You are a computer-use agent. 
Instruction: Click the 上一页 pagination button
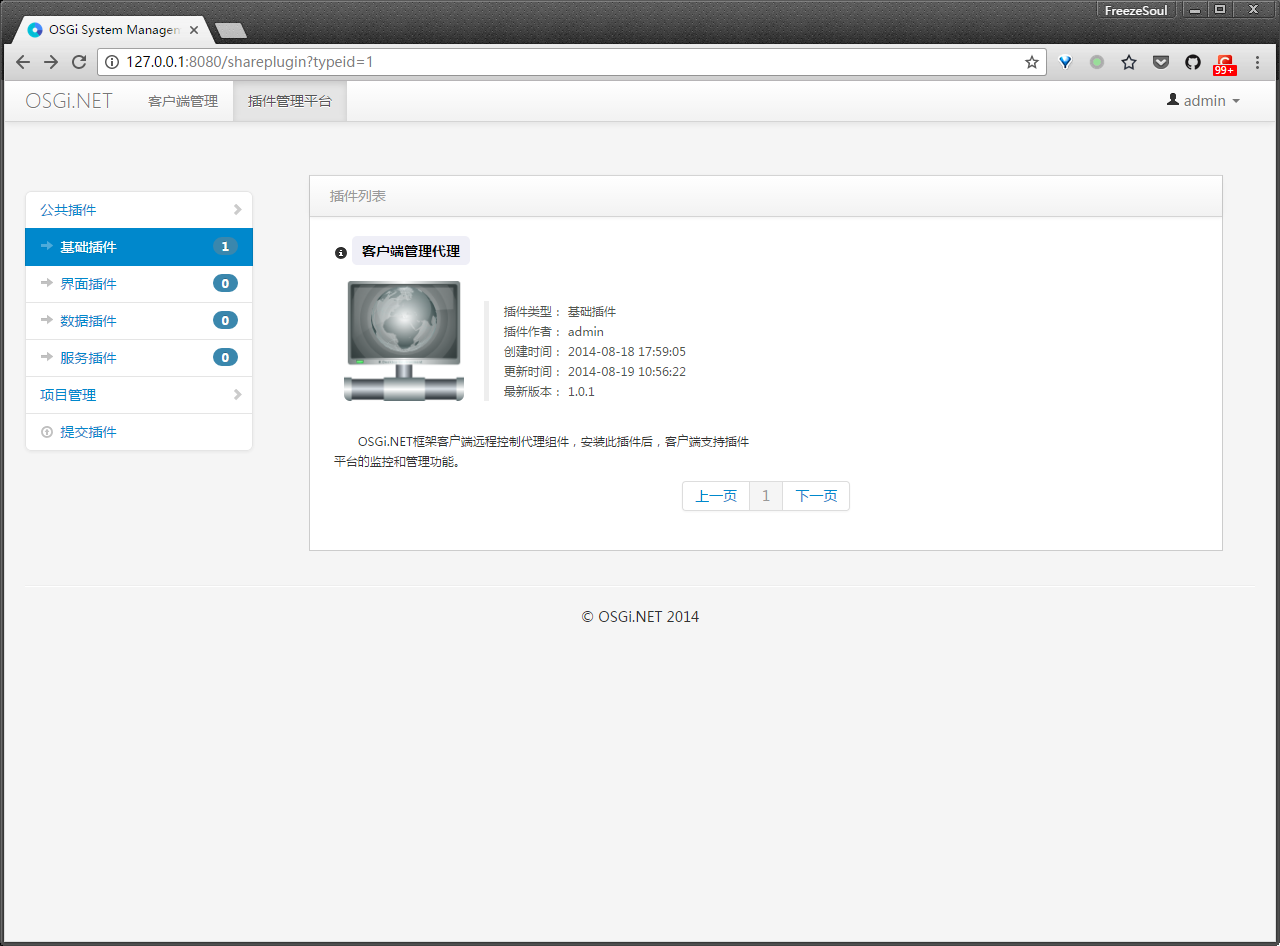coord(716,496)
